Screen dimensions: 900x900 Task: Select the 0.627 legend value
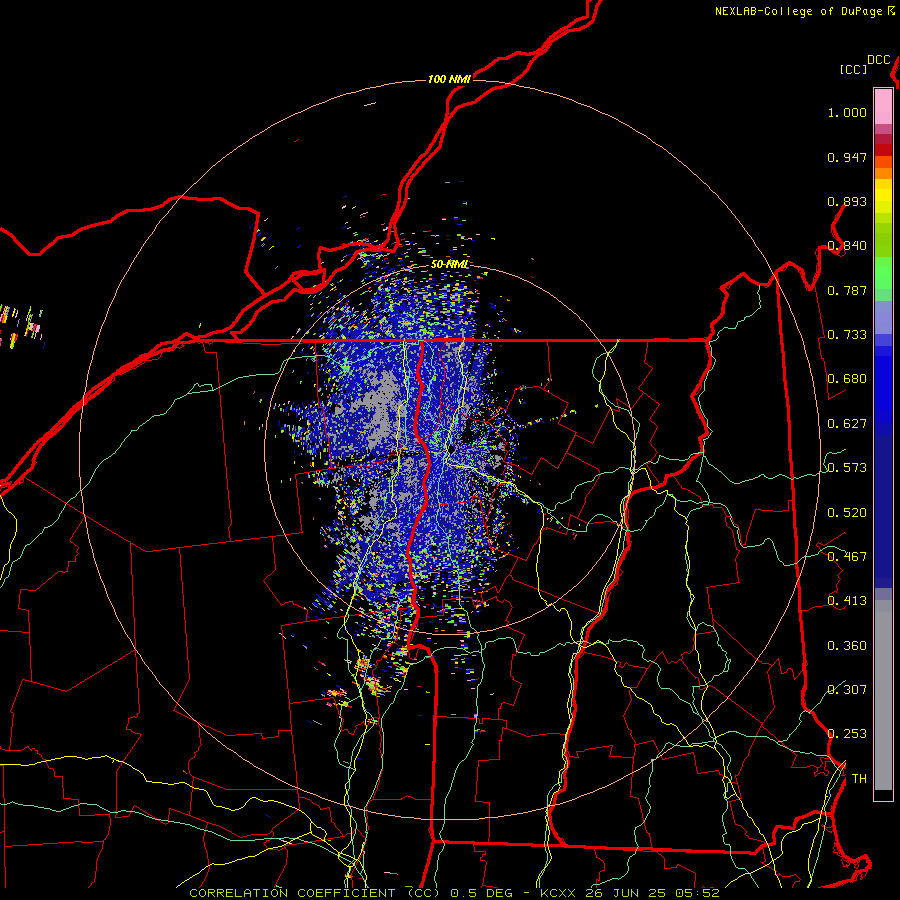point(847,424)
